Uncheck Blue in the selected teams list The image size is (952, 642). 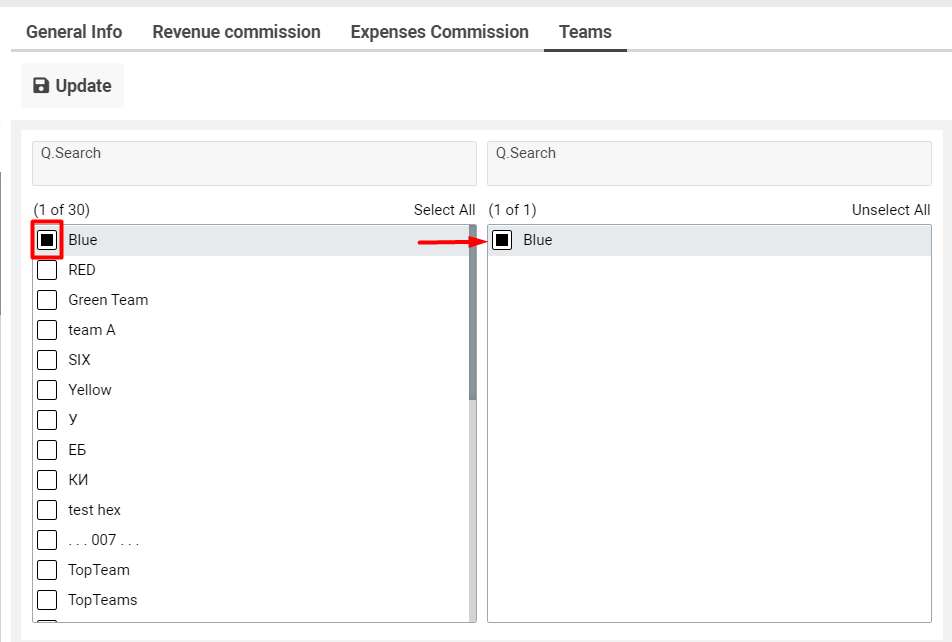[x=502, y=239]
